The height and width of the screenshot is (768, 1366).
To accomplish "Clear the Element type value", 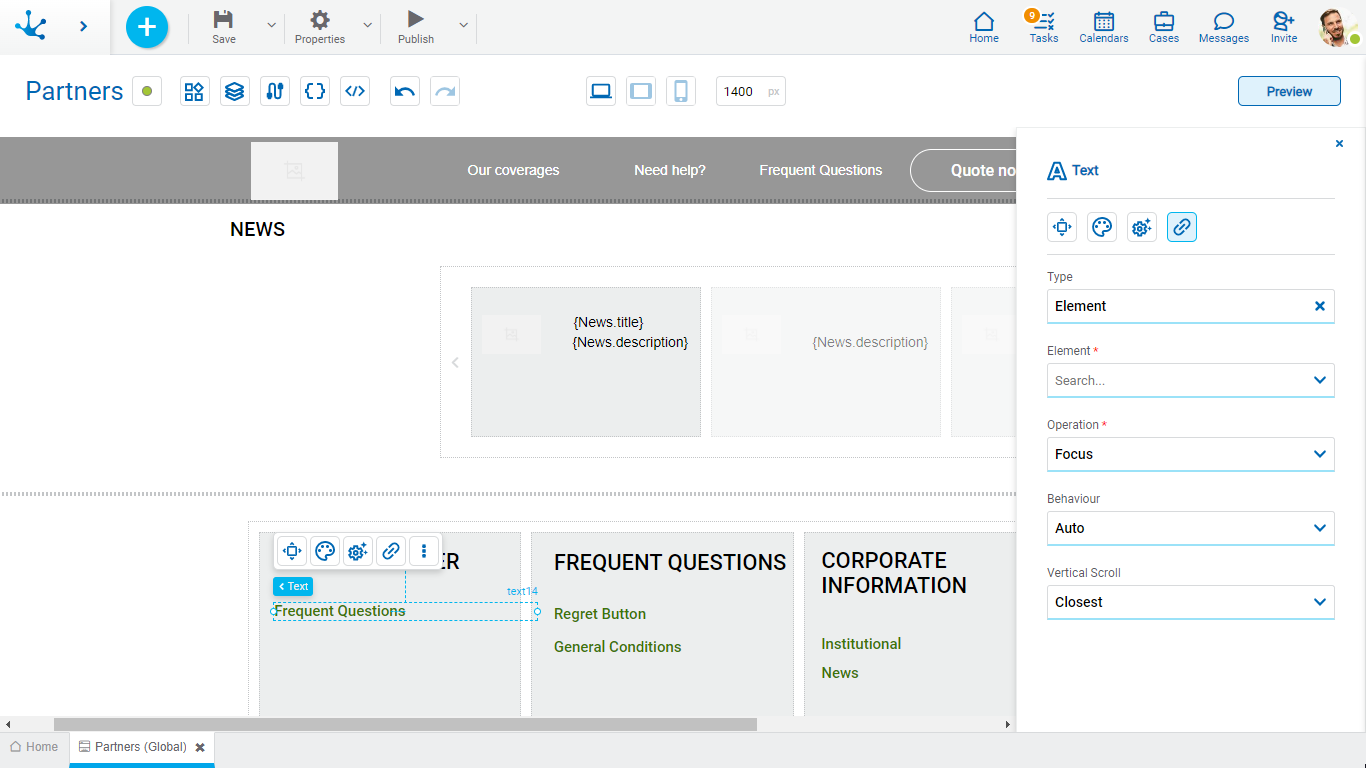I will tap(1320, 306).
